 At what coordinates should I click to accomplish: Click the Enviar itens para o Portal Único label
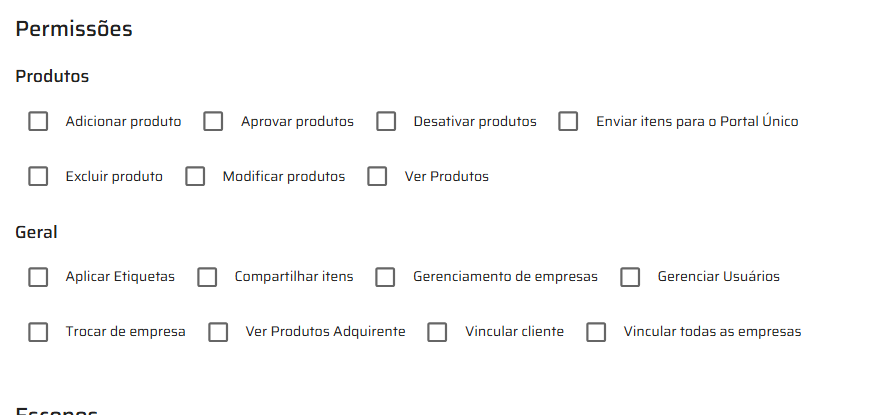point(697,122)
